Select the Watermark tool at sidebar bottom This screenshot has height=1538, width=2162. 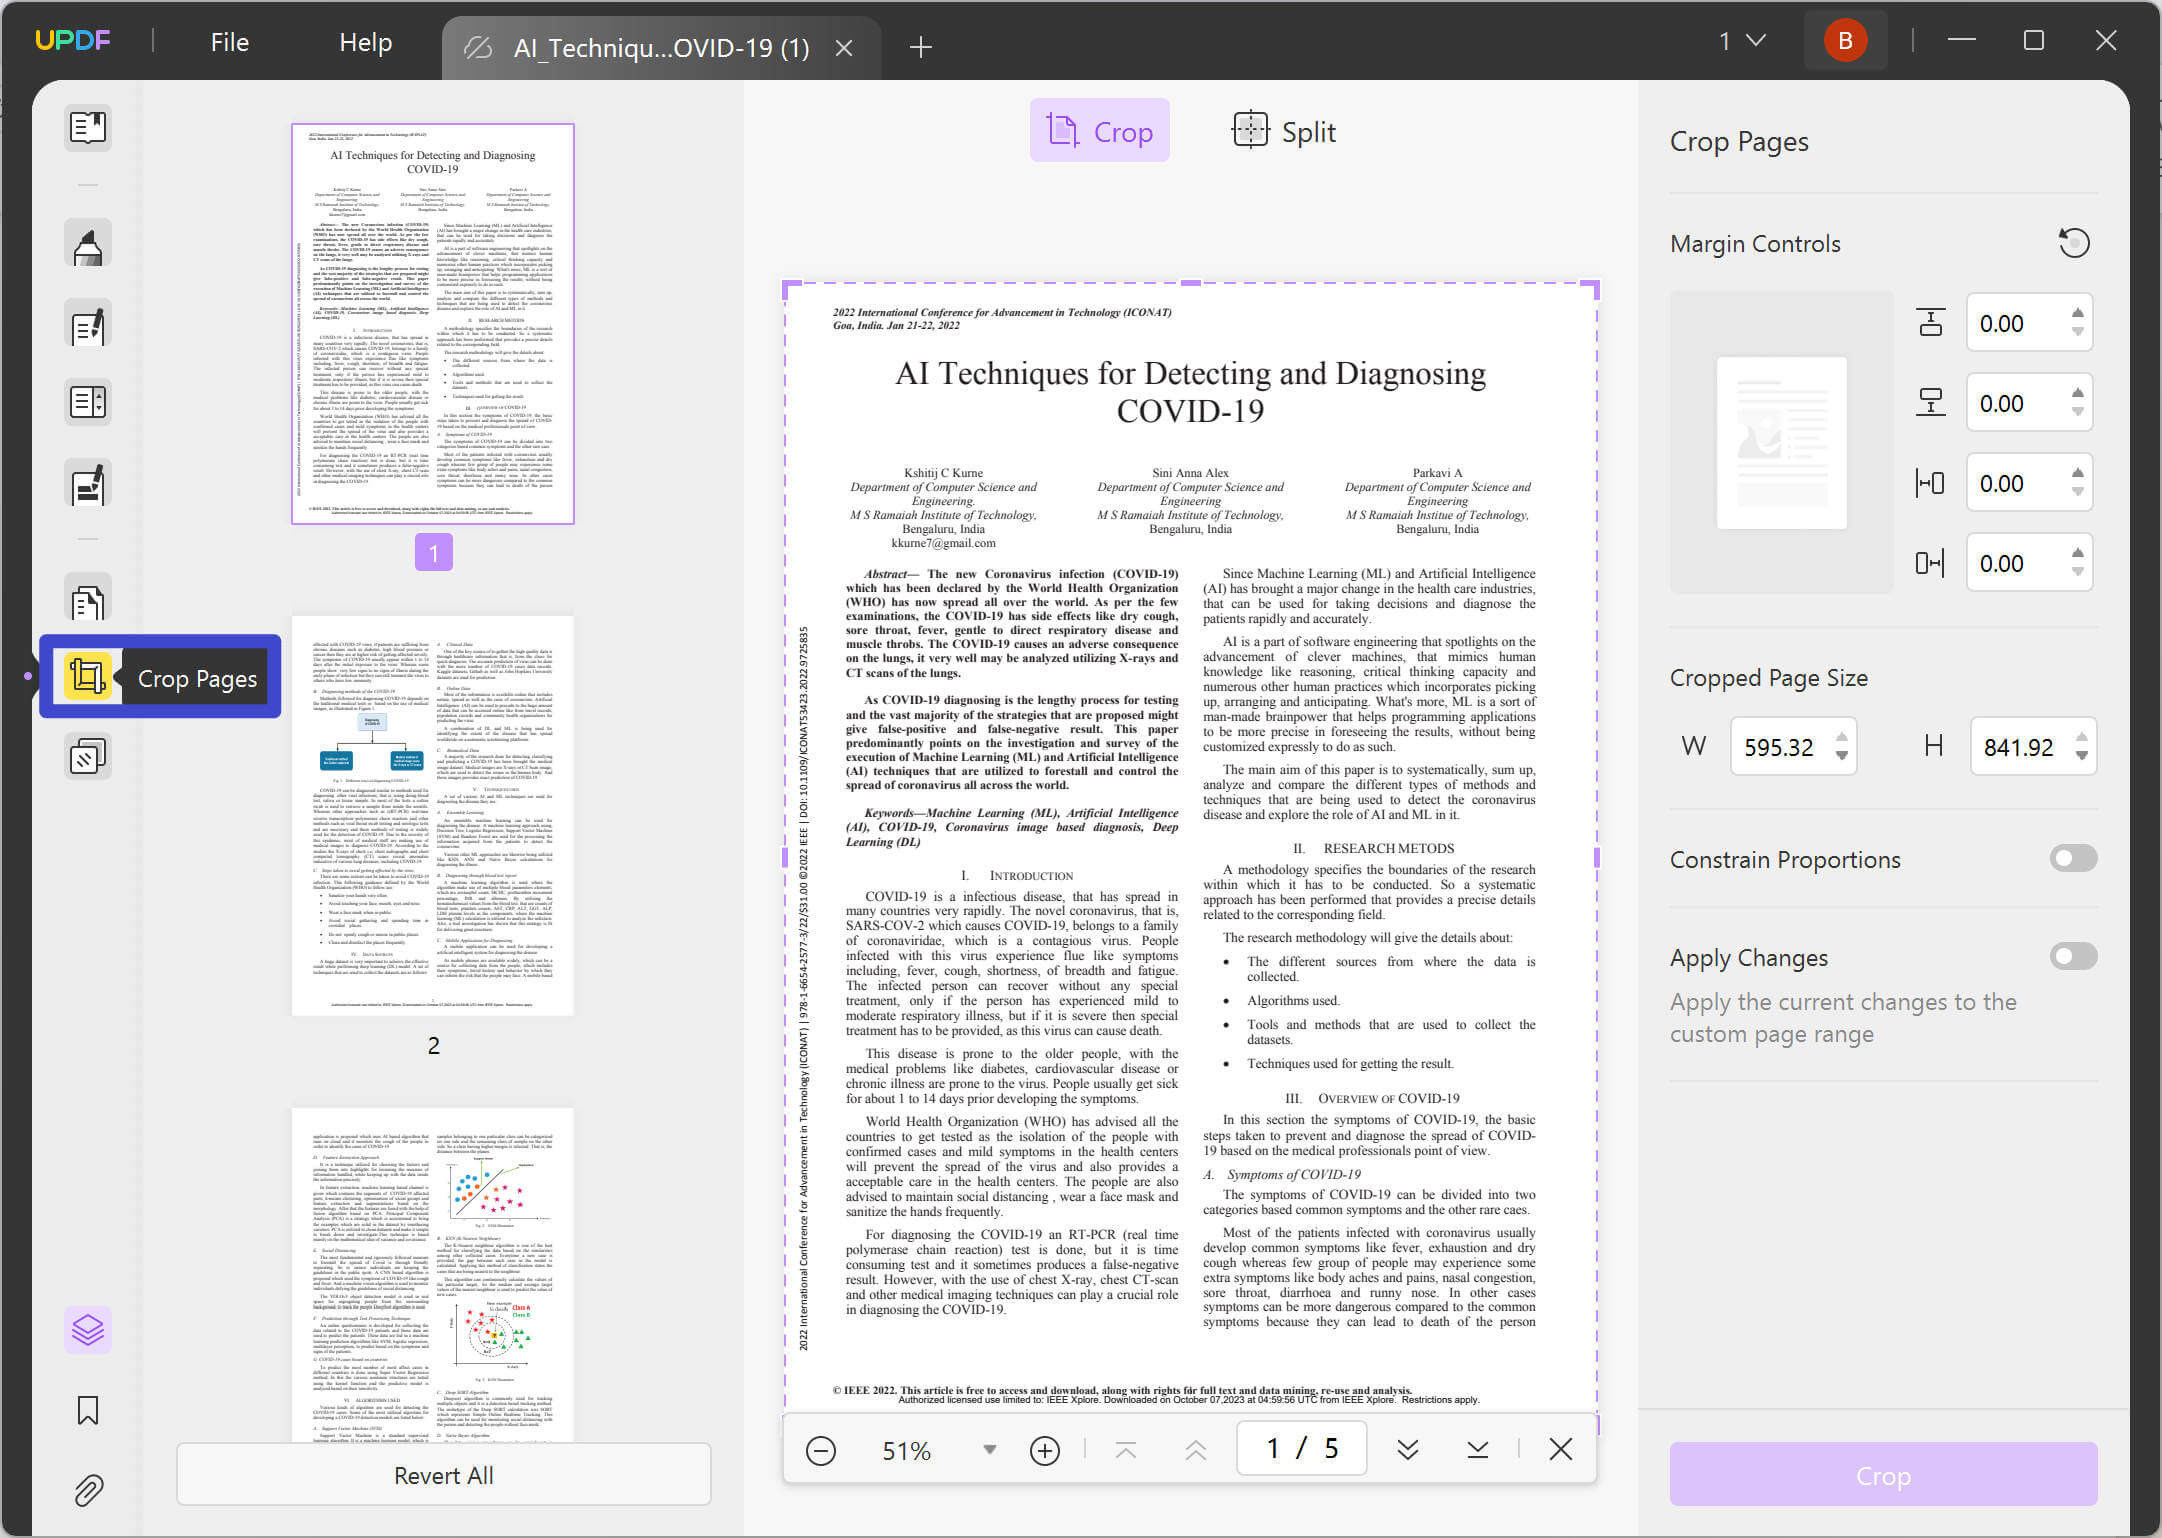click(x=88, y=756)
